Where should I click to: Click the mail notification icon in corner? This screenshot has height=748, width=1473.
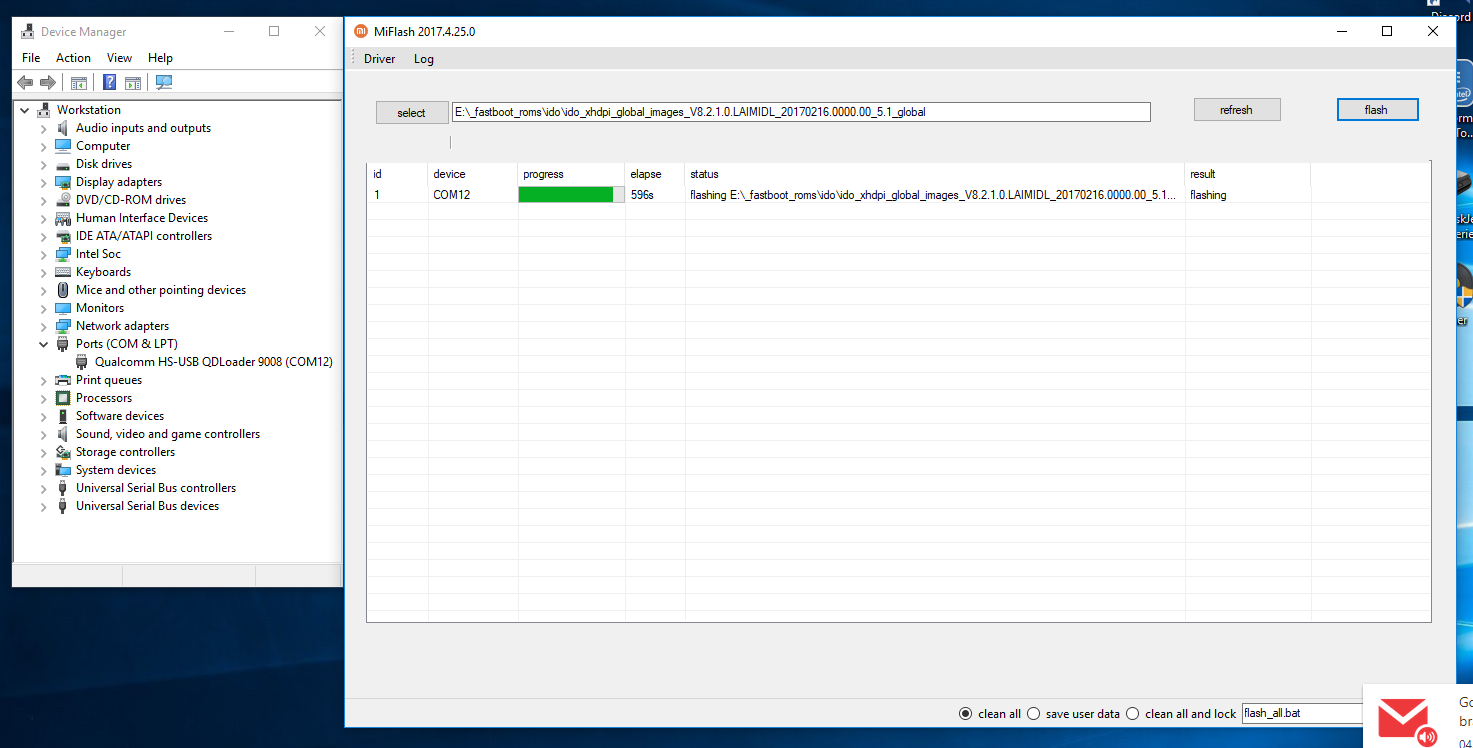point(1402,718)
